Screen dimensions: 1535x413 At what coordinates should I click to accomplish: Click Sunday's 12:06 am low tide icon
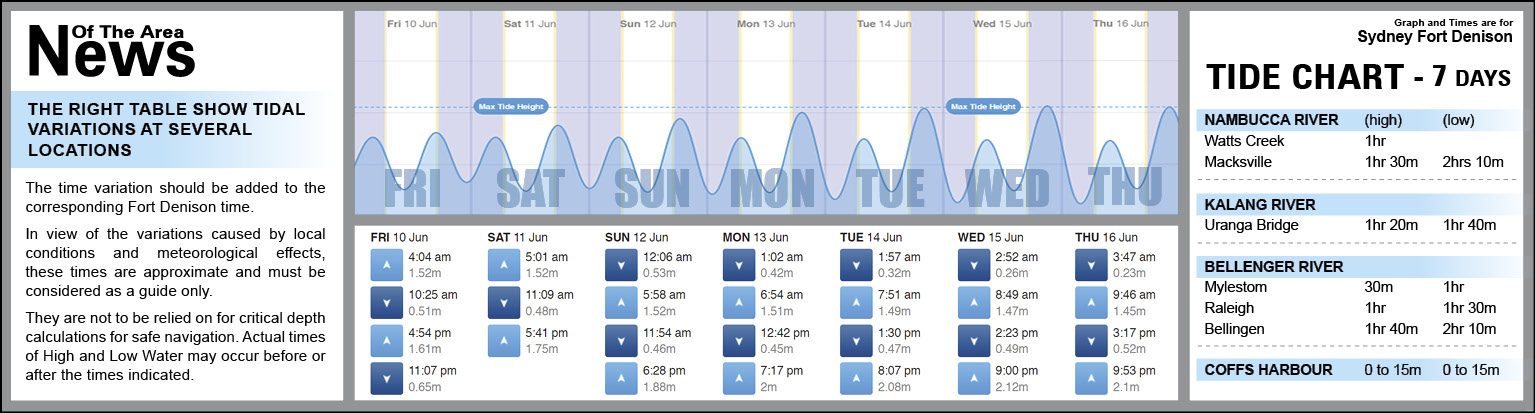[x=622, y=265]
